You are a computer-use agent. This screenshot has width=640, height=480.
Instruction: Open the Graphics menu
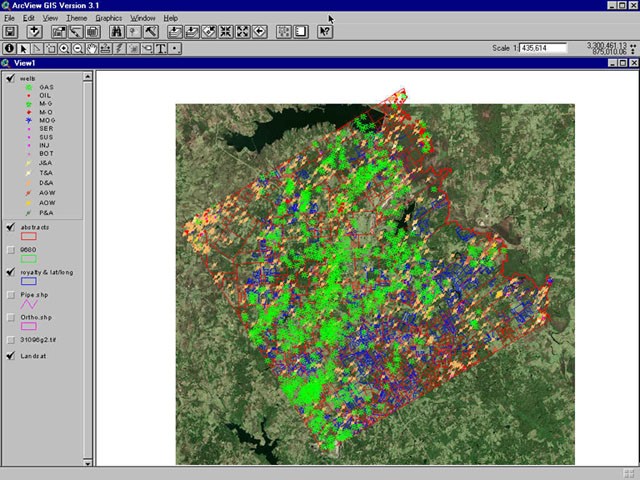(x=108, y=18)
